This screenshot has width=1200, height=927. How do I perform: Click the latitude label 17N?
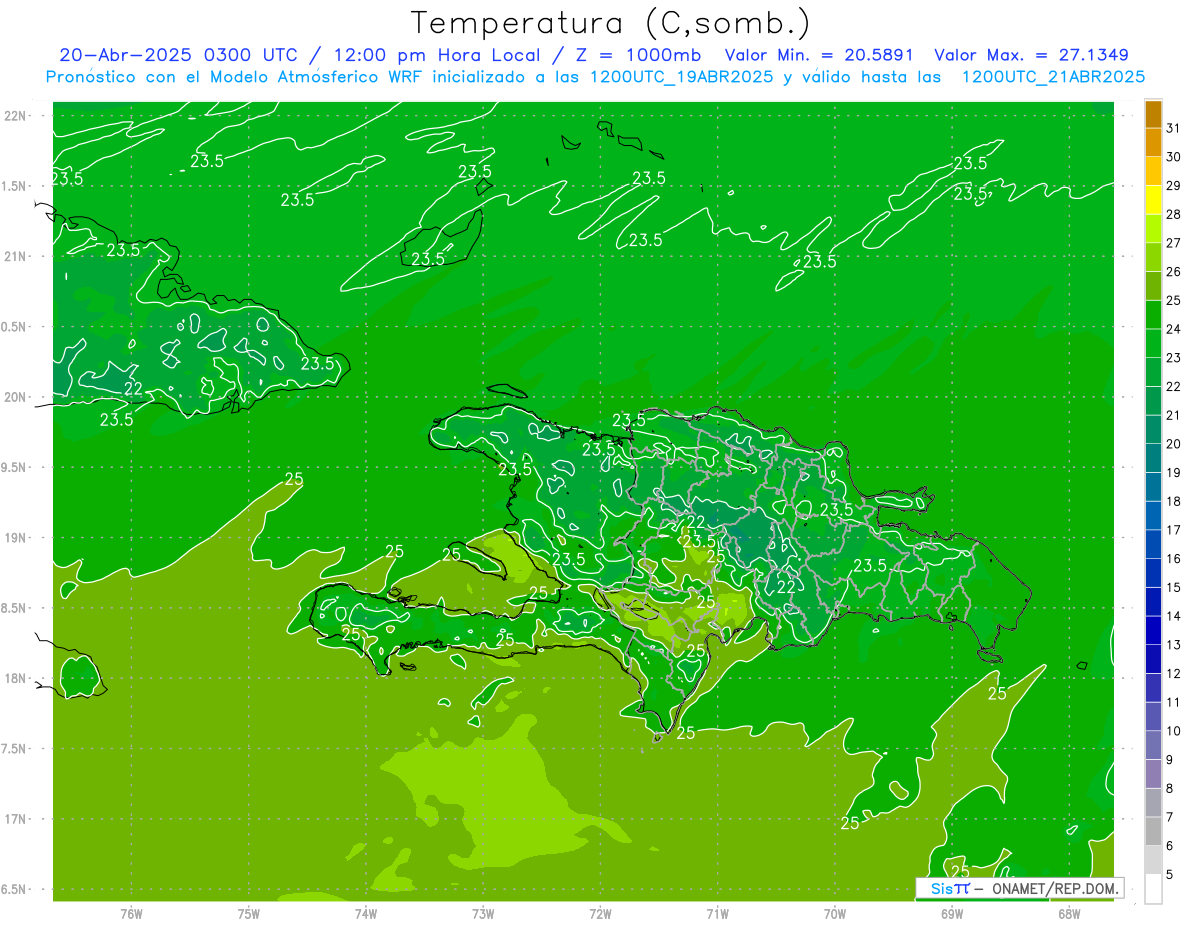click(x=16, y=819)
